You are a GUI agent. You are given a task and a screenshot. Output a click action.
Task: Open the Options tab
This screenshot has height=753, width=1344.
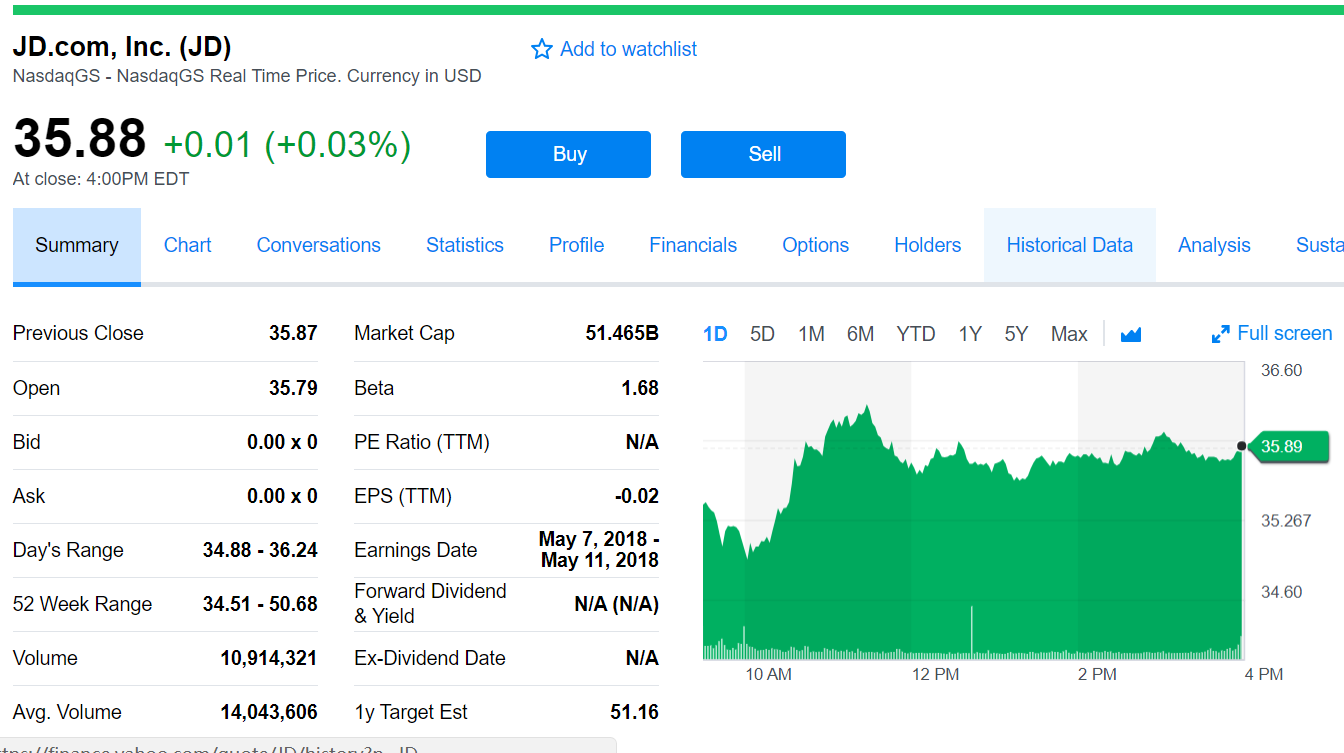pos(816,245)
